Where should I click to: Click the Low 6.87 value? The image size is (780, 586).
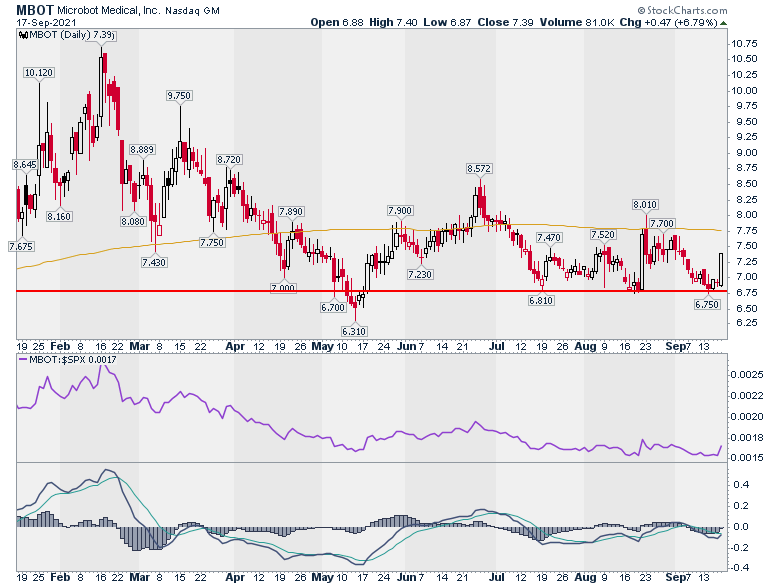click(x=447, y=22)
